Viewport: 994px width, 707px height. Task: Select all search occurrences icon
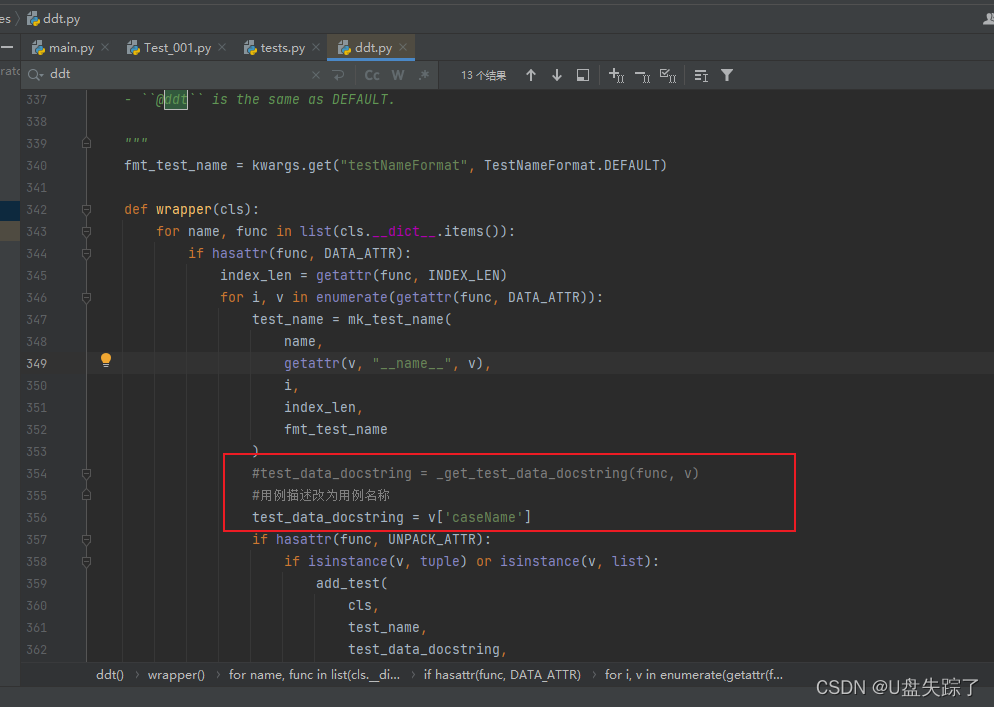click(583, 75)
